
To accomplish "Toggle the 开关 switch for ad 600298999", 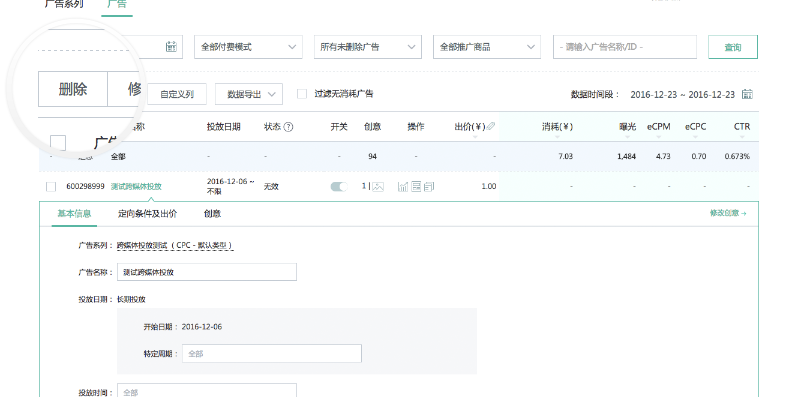I will click(339, 186).
